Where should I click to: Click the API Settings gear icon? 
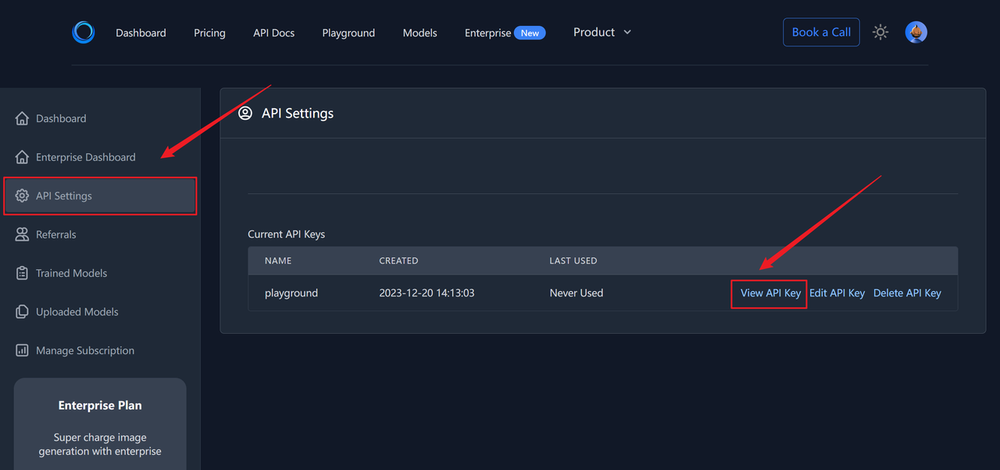pos(22,196)
